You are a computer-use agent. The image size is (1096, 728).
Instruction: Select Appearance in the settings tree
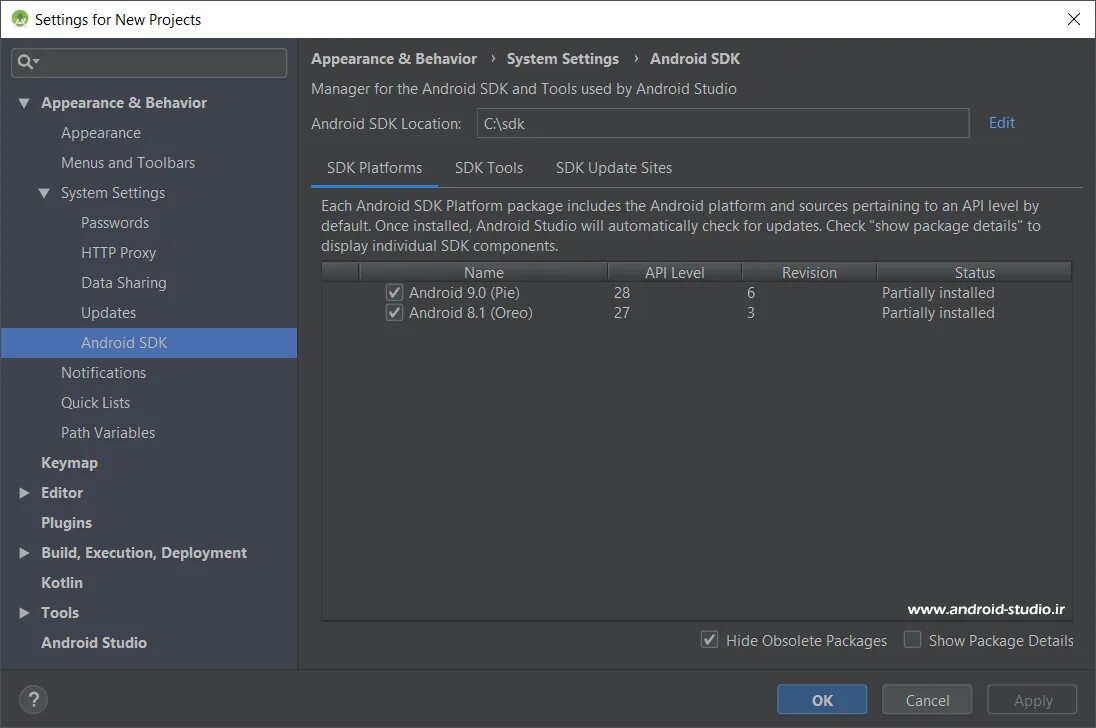point(101,133)
